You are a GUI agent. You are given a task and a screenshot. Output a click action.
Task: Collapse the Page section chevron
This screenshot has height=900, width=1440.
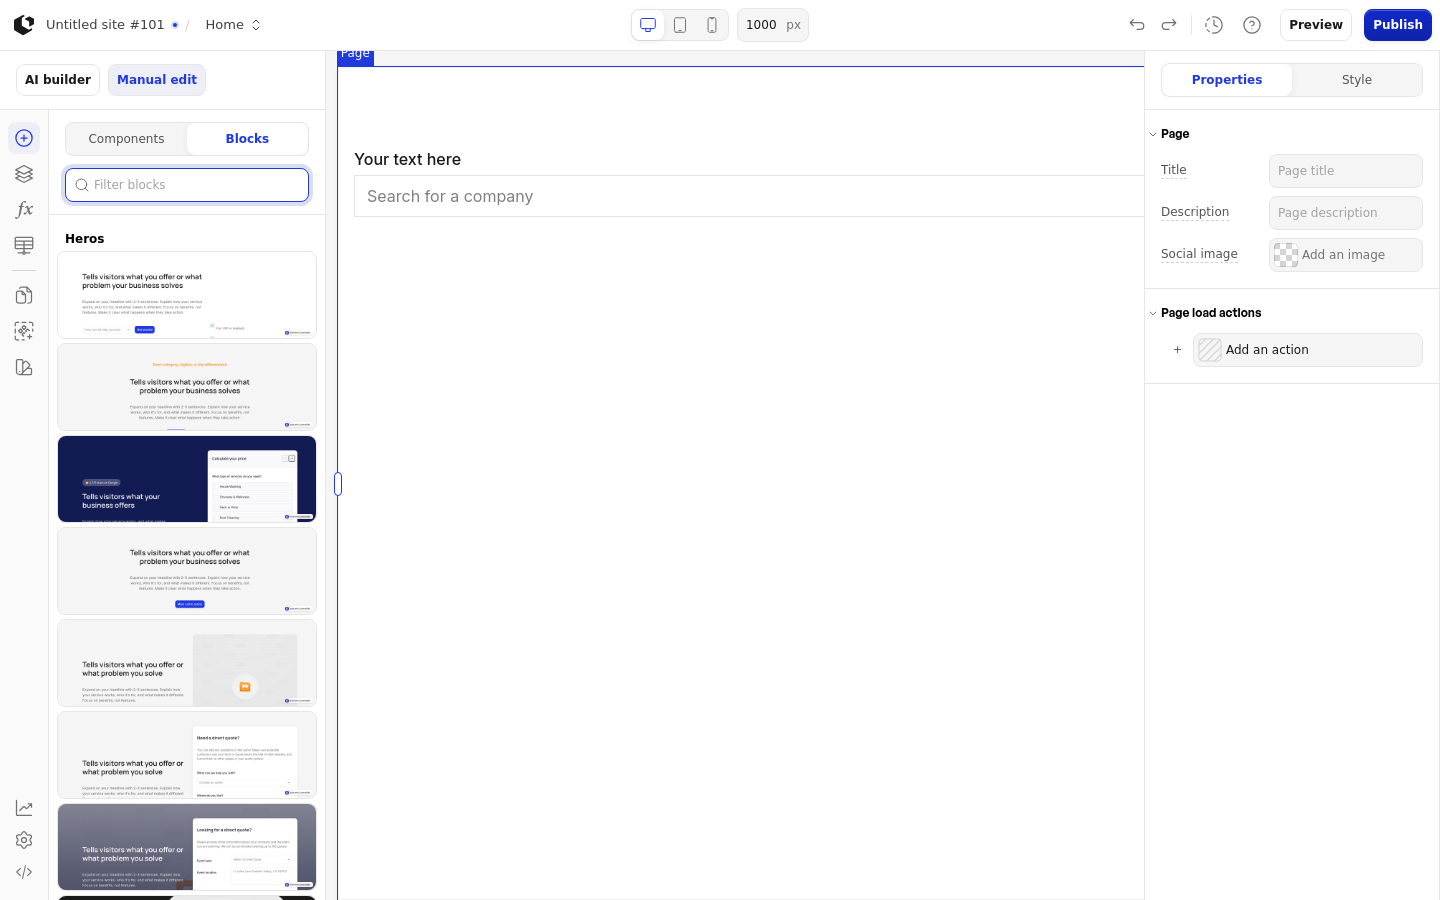coord(1152,134)
